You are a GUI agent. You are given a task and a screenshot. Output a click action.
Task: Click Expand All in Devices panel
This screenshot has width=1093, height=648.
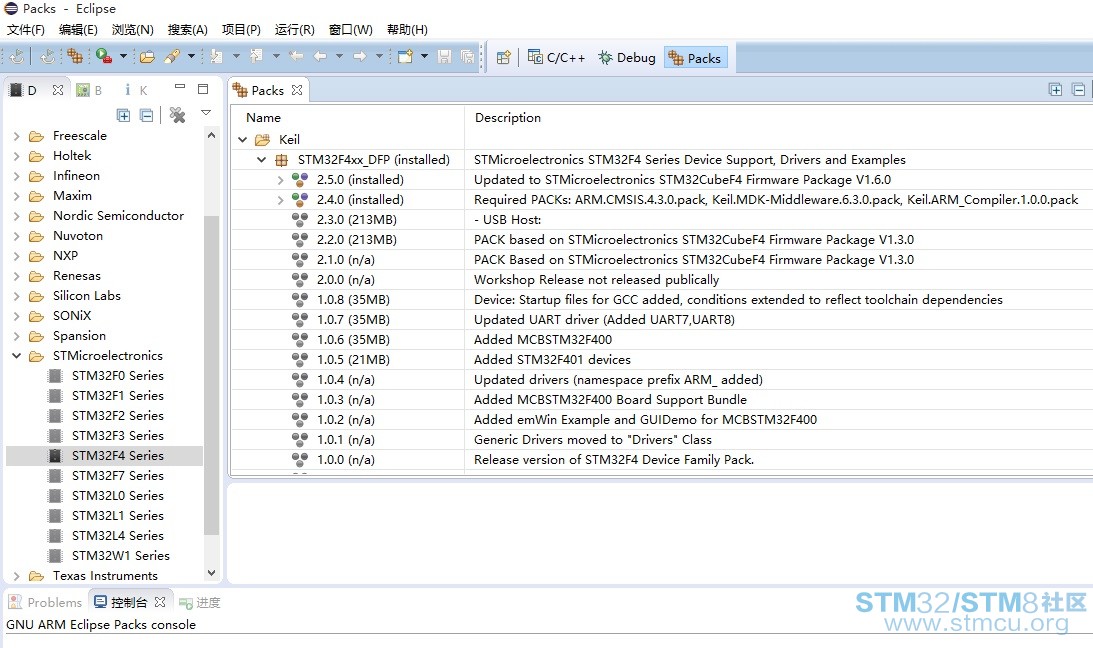click(123, 115)
